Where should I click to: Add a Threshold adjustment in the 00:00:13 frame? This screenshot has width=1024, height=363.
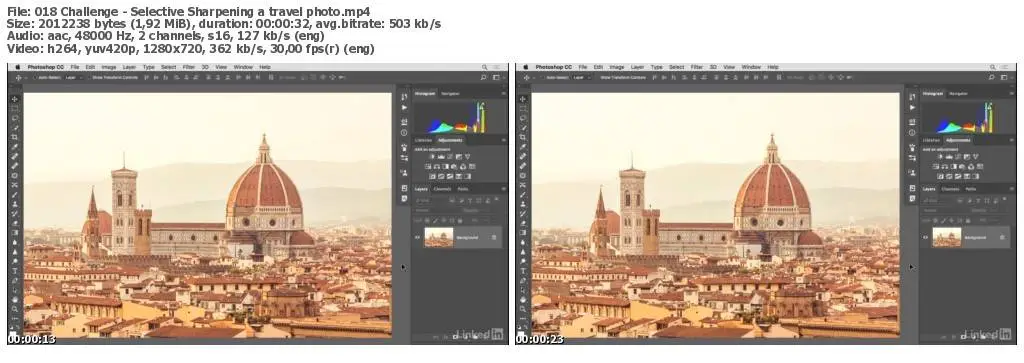(450, 176)
